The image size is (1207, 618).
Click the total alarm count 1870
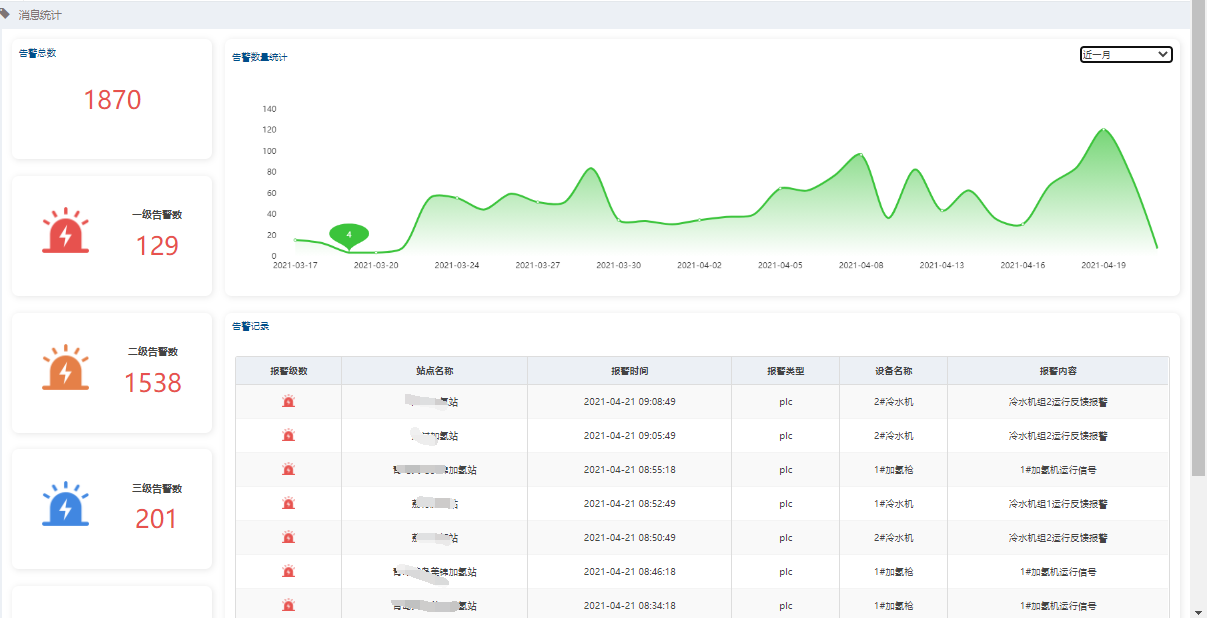[x=112, y=100]
